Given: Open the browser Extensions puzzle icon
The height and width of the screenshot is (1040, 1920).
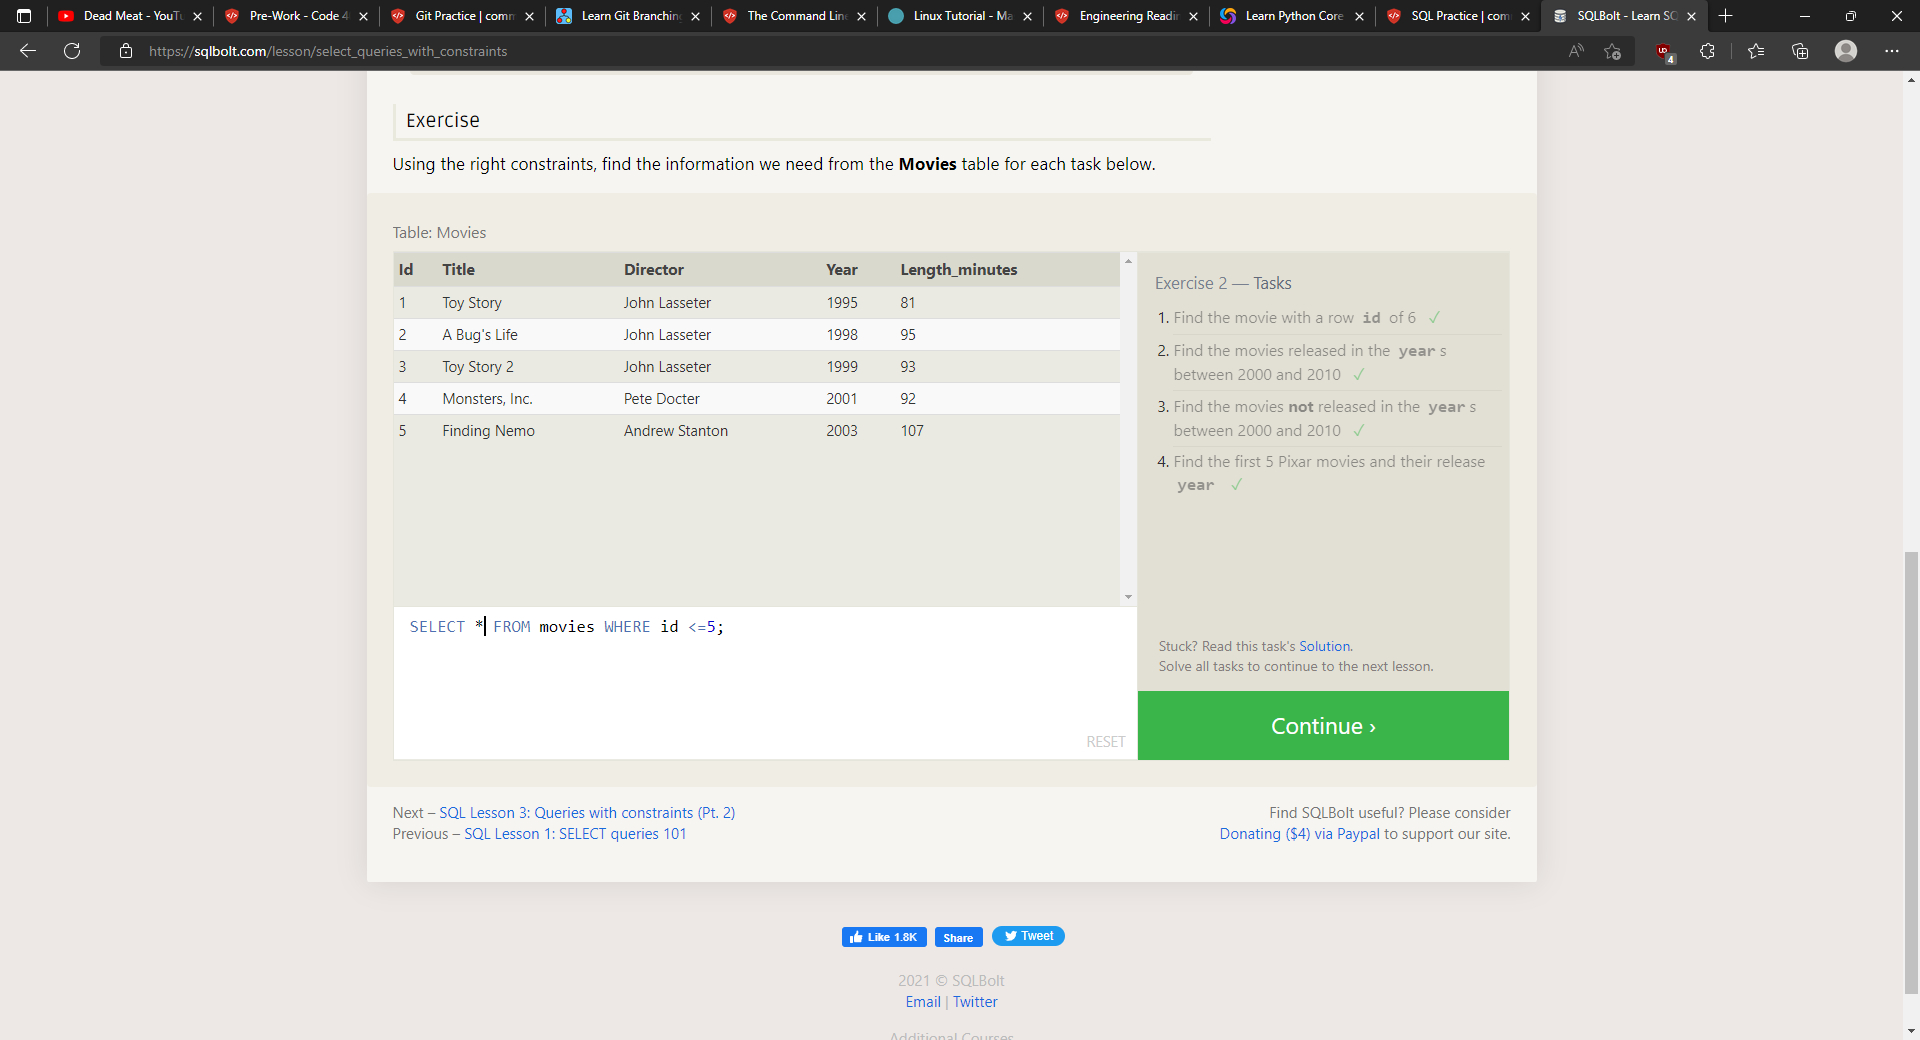Looking at the screenshot, I should click(1707, 51).
